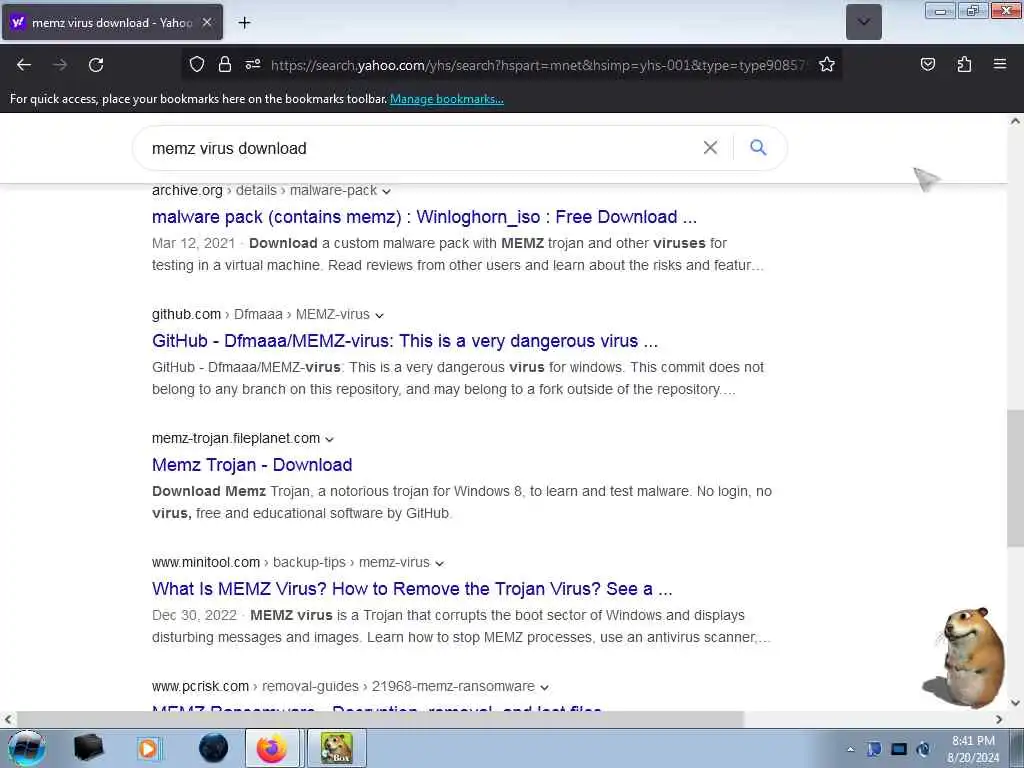Expand options for www.minitool.com result
The width and height of the screenshot is (1024, 768).
click(440, 564)
